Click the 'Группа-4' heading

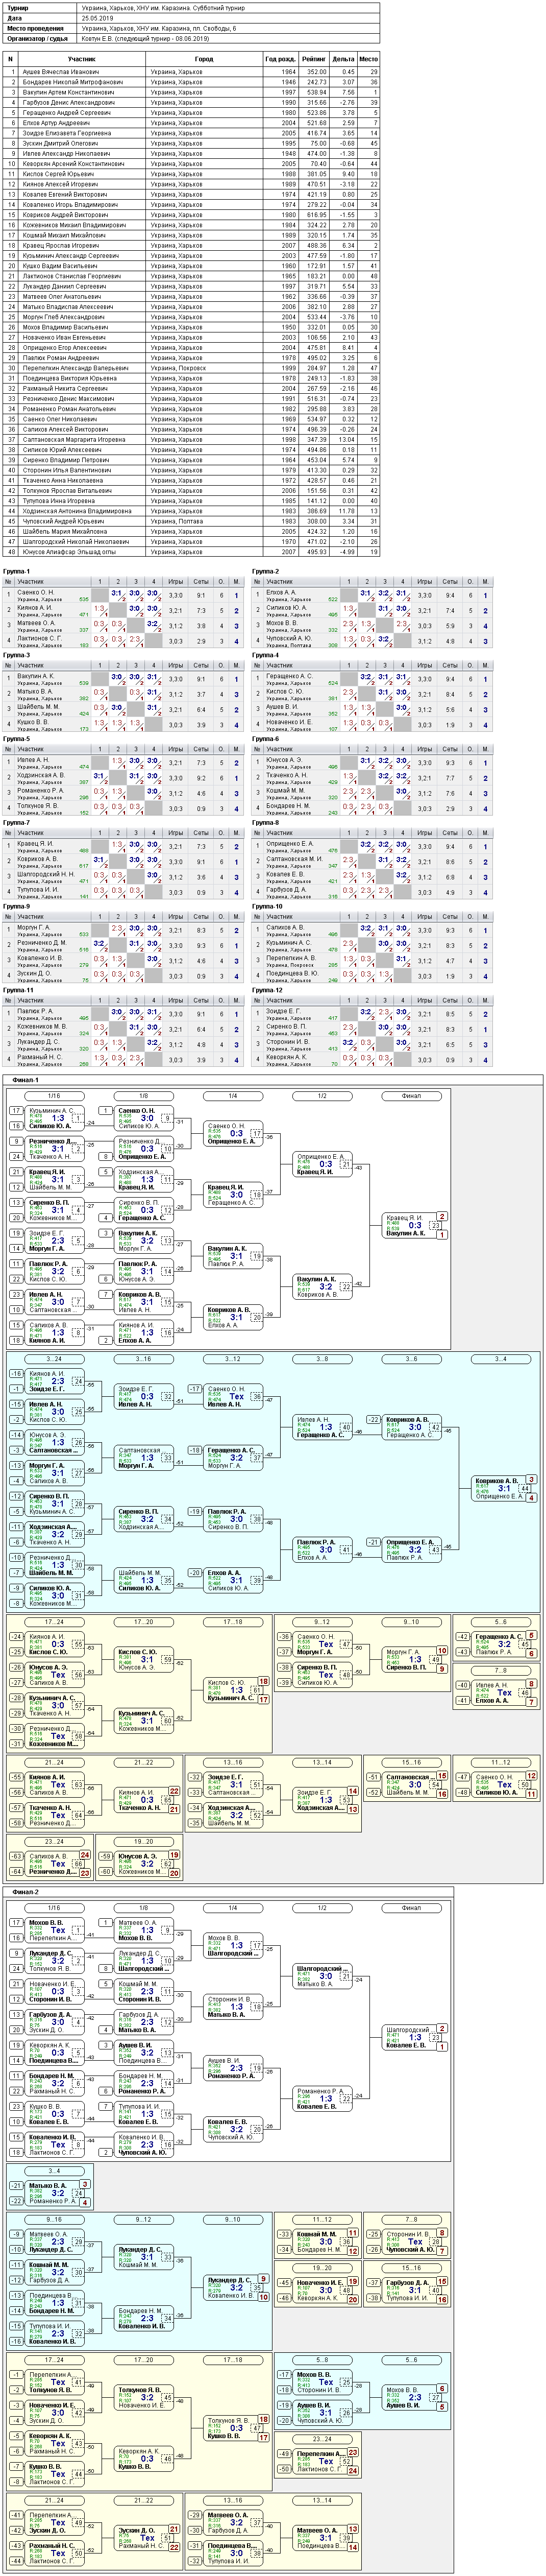click(x=265, y=655)
